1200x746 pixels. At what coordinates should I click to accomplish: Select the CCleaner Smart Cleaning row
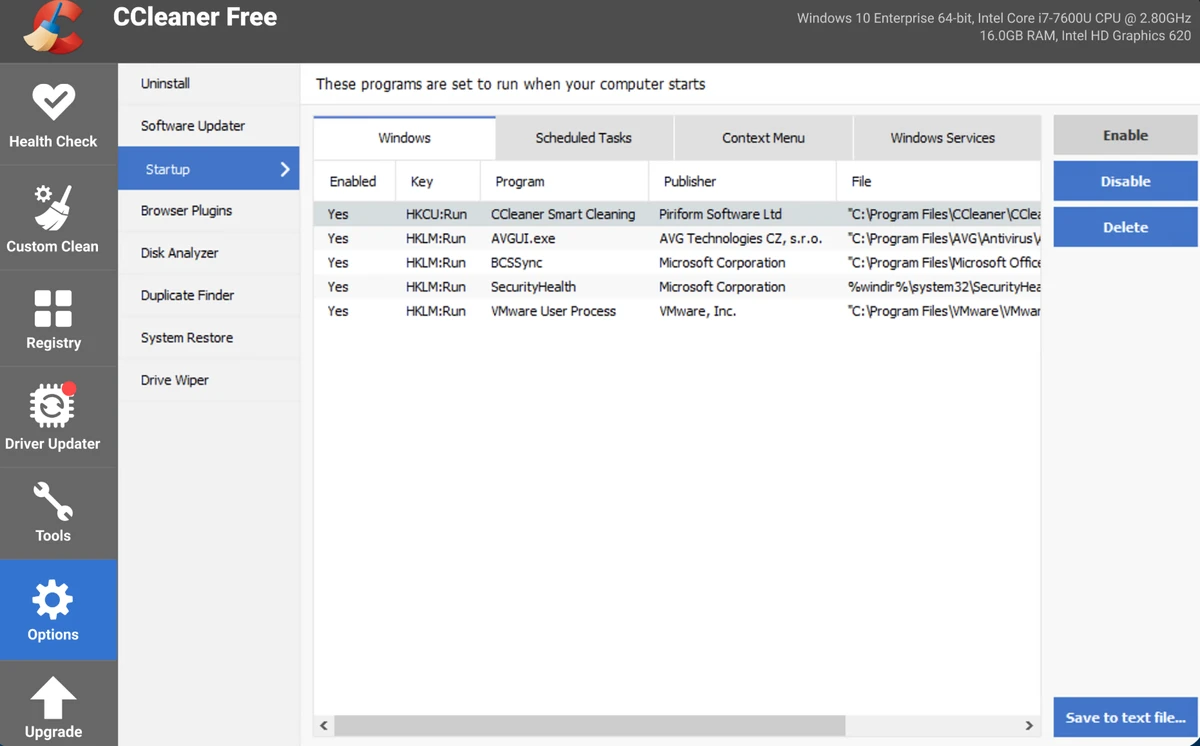[677, 214]
